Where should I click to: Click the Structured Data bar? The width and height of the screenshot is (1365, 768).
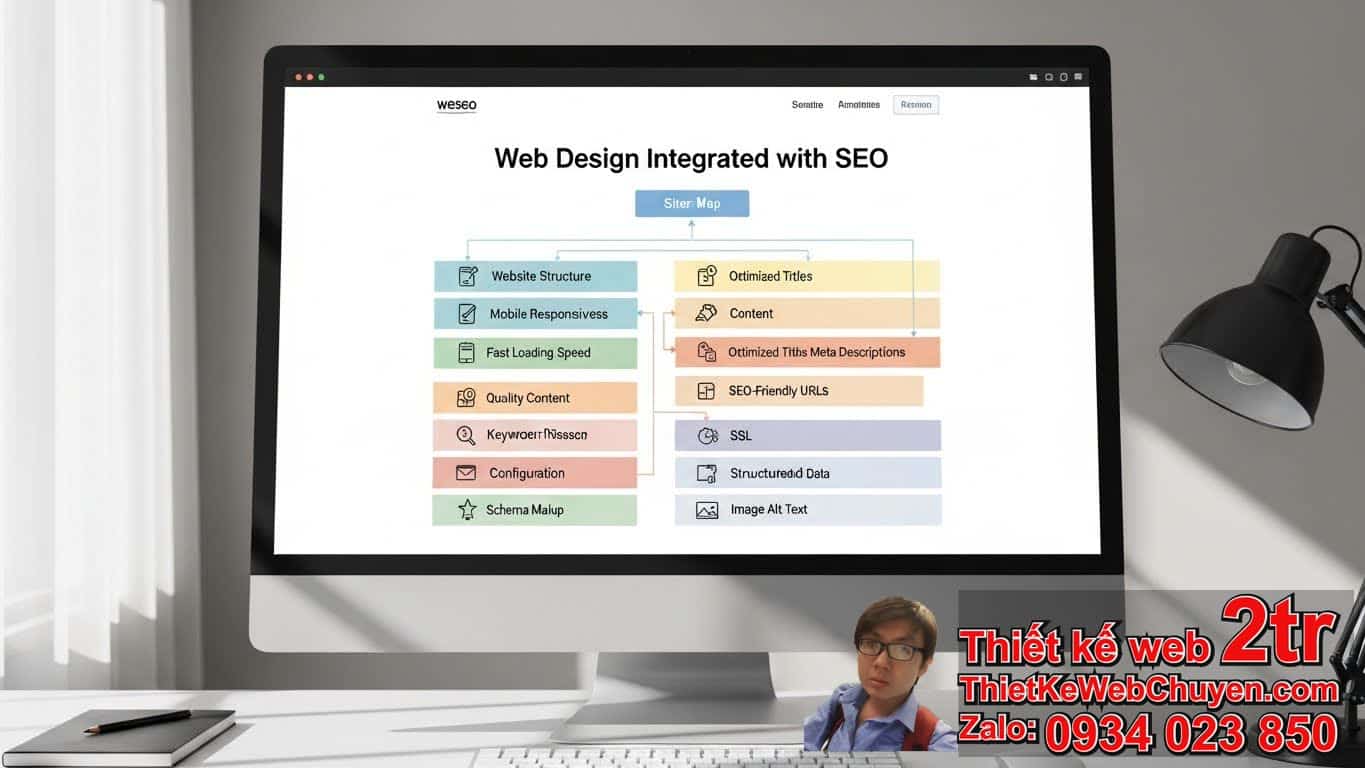click(x=807, y=473)
